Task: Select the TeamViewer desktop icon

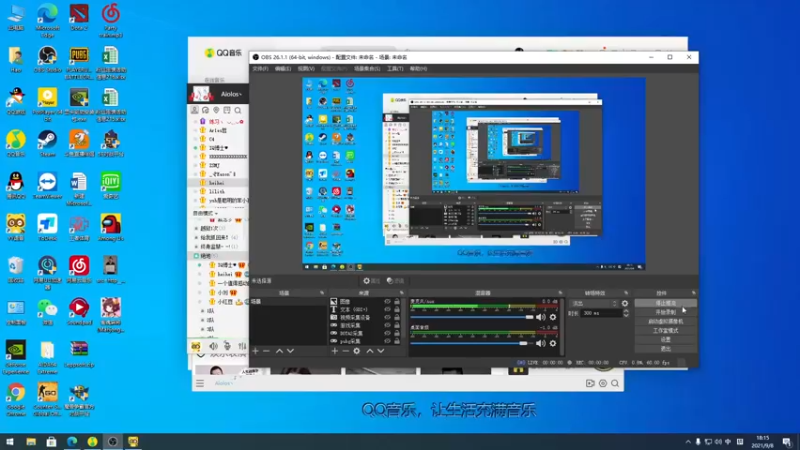Action: pyautogui.click(x=47, y=186)
